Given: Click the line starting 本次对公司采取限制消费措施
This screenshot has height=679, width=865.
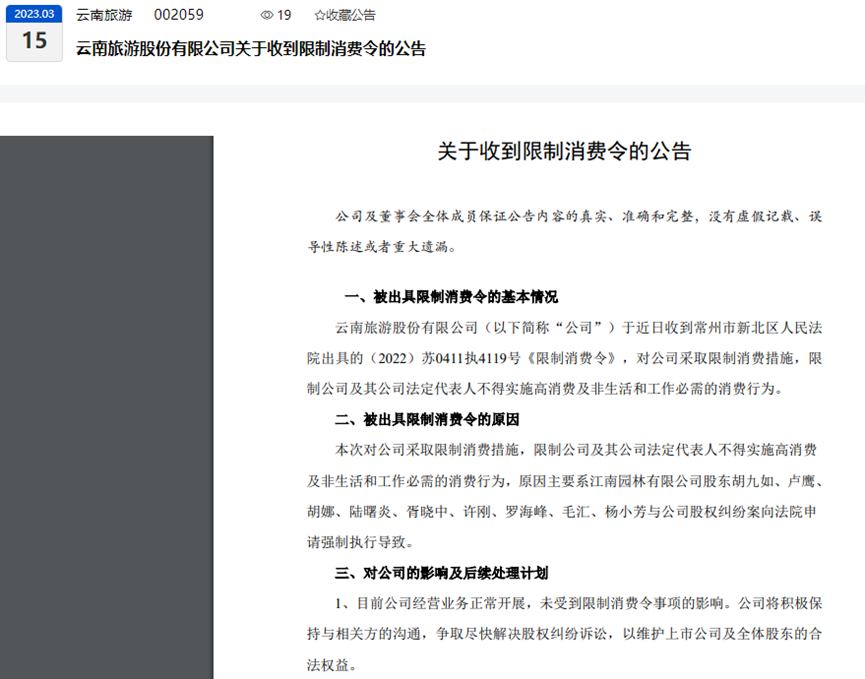Looking at the screenshot, I should 576,450.
